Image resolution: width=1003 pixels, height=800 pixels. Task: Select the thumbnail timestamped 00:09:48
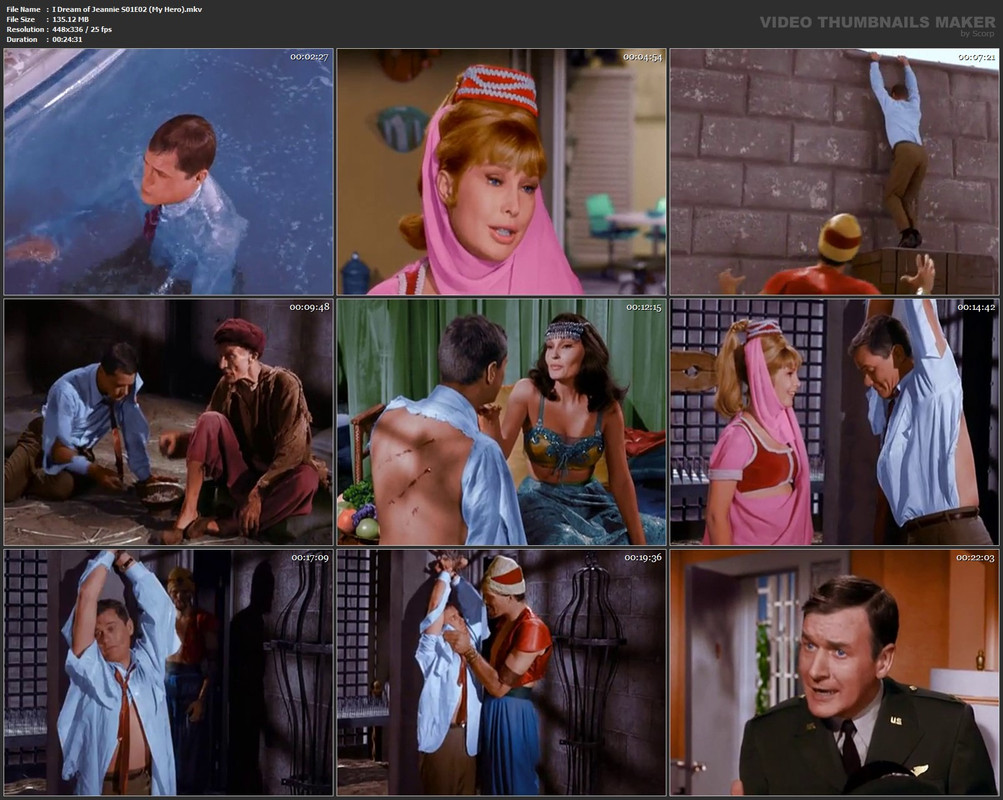click(168, 422)
